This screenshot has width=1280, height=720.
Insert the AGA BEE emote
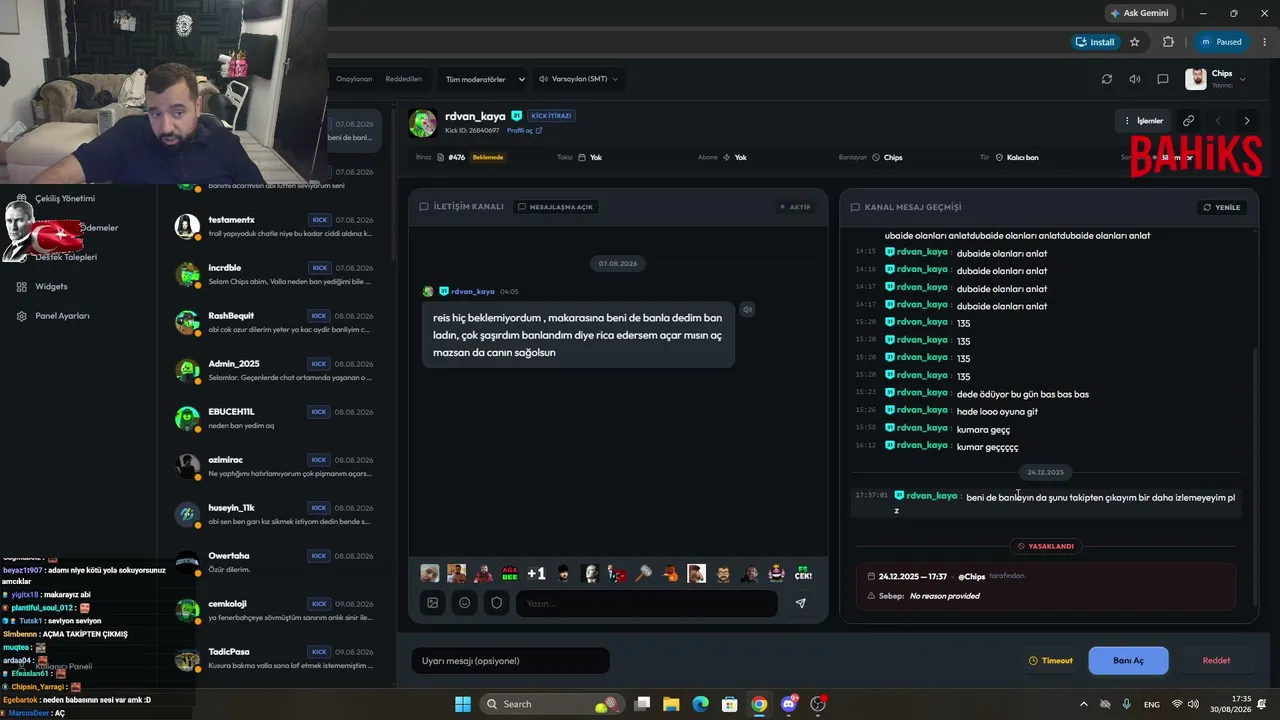(x=510, y=574)
